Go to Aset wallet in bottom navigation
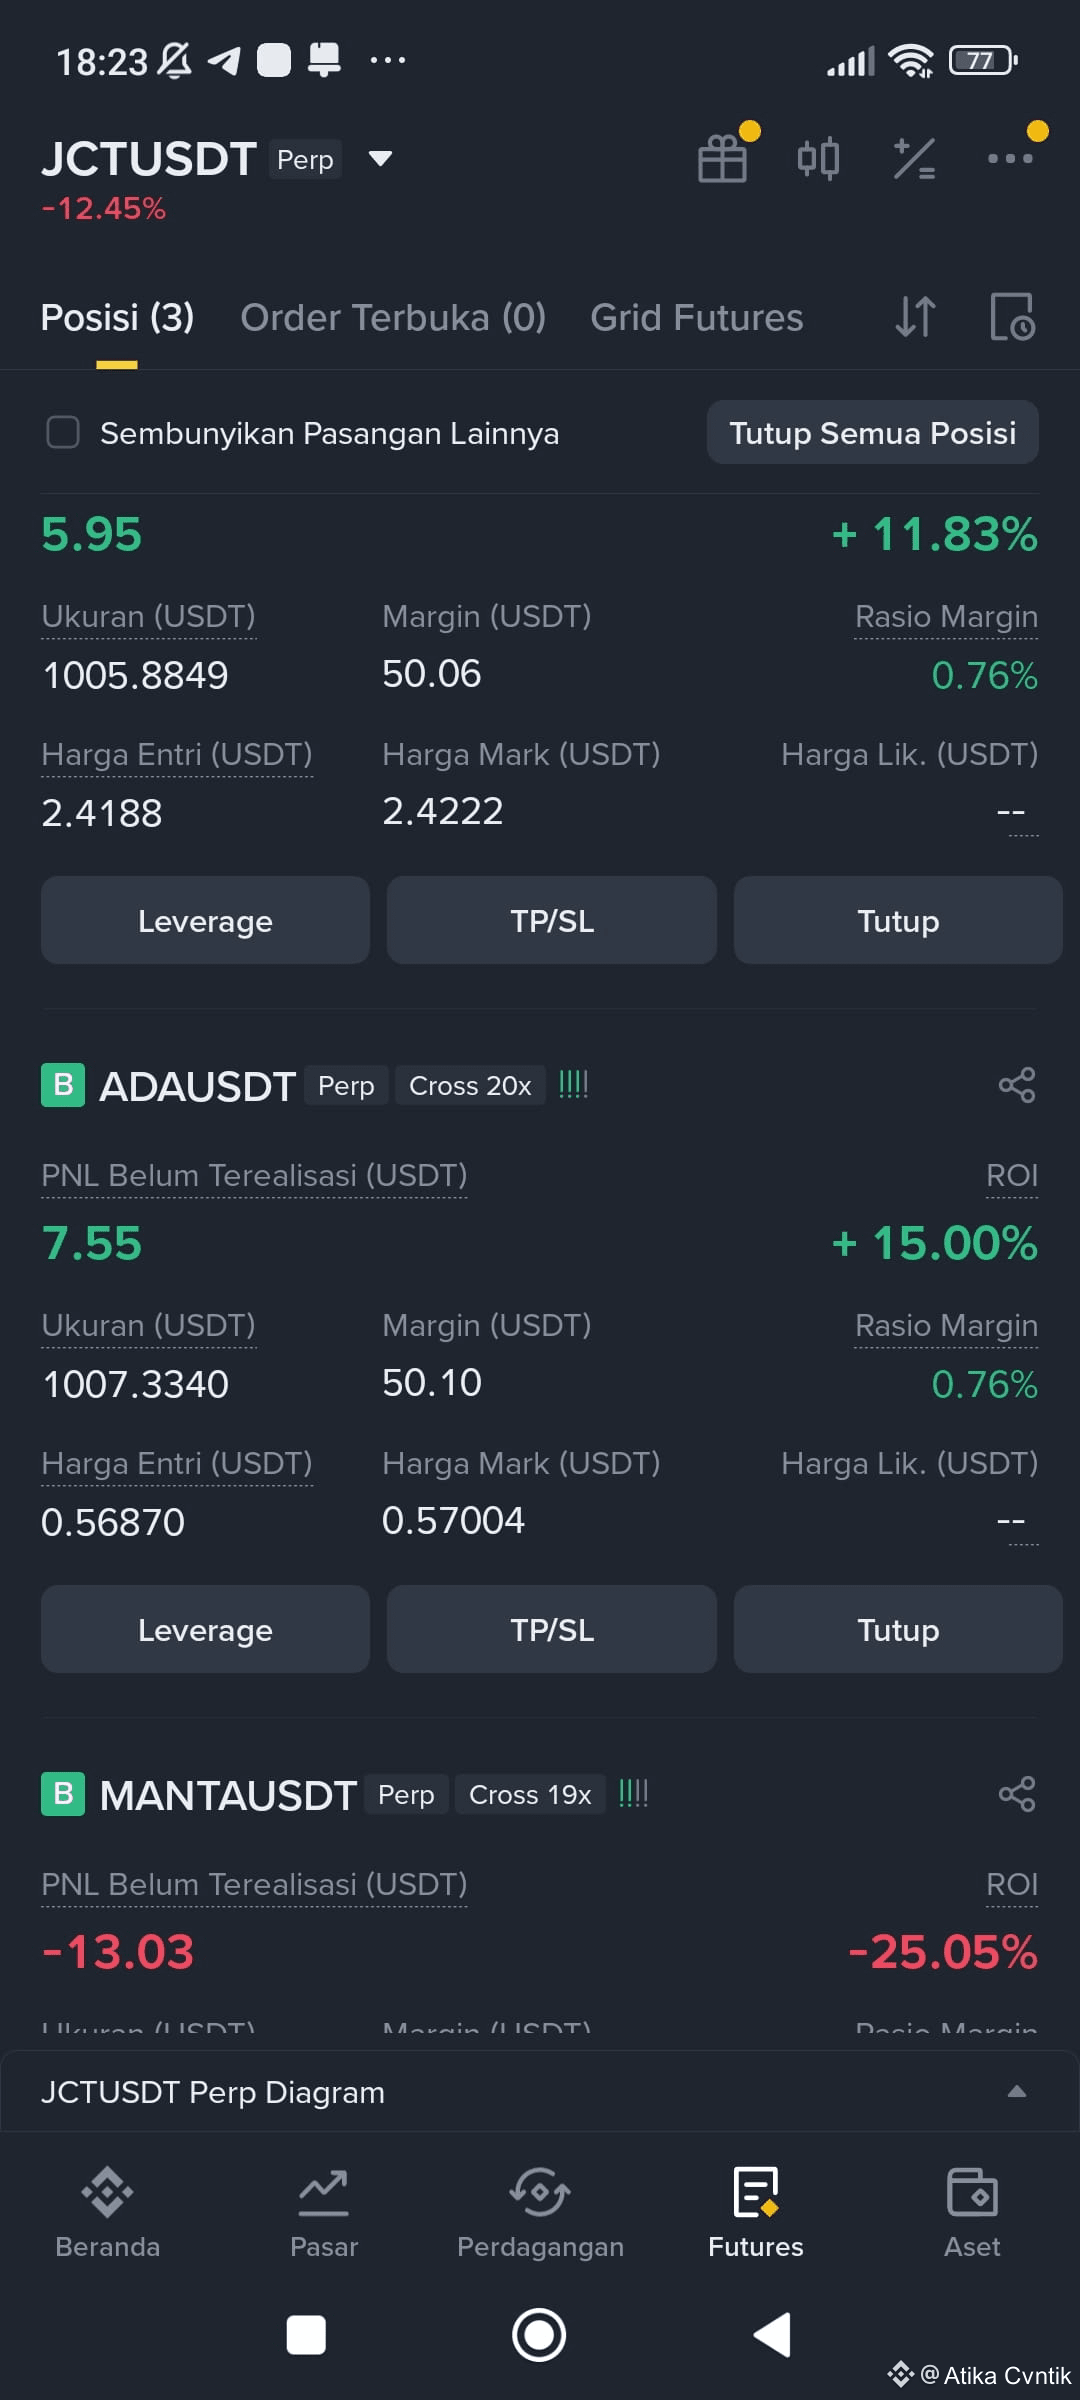 click(x=972, y=2212)
